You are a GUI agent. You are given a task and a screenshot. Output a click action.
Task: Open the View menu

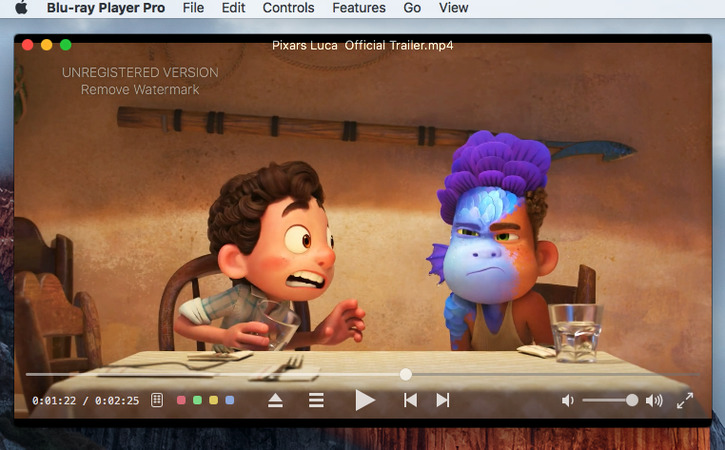pos(454,8)
